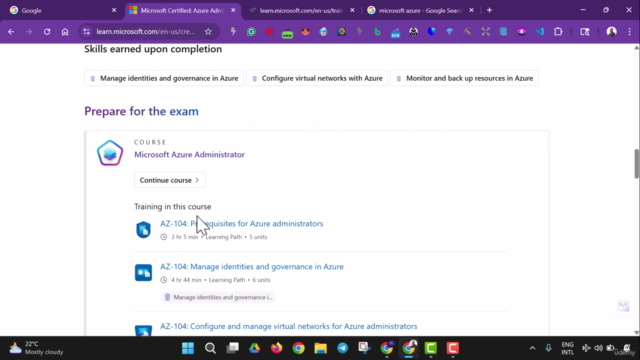The height and width of the screenshot is (360, 640).
Task: Go back to the previous page
Action: 11,32
